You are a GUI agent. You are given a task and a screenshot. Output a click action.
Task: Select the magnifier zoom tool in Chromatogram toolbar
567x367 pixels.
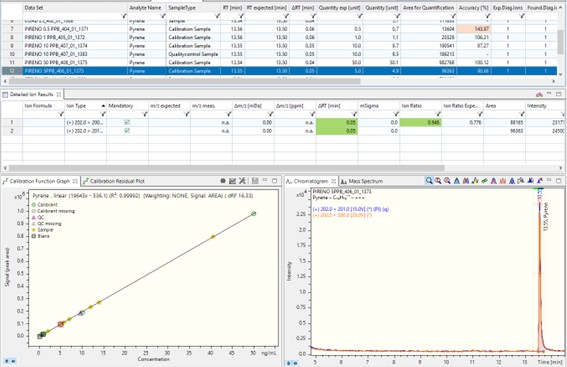pyautogui.click(x=429, y=180)
